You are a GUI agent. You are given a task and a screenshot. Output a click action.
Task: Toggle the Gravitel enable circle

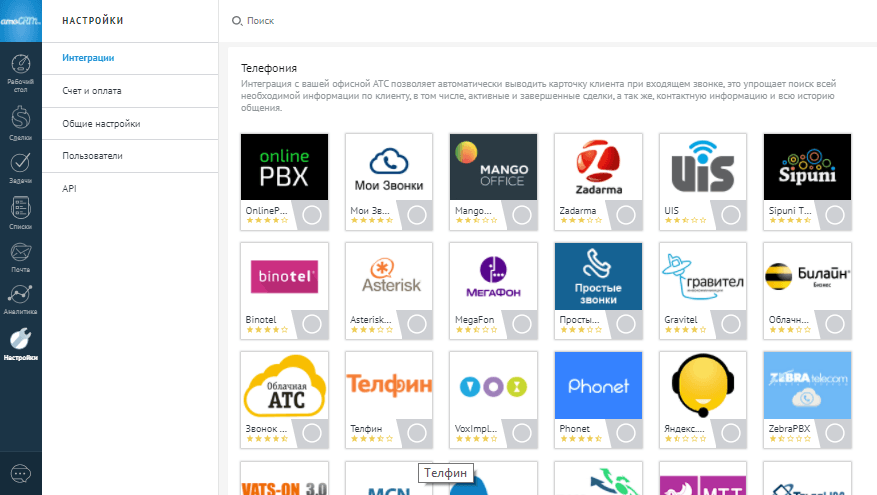pos(730,324)
